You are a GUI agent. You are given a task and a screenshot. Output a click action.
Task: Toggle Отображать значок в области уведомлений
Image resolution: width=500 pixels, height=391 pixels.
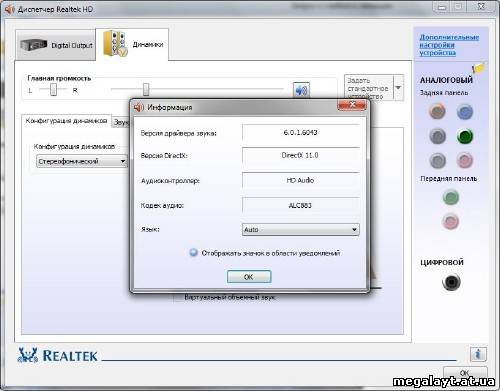193,253
